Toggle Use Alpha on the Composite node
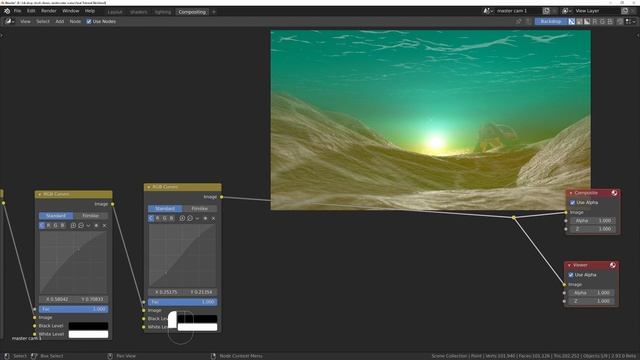 coord(572,202)
